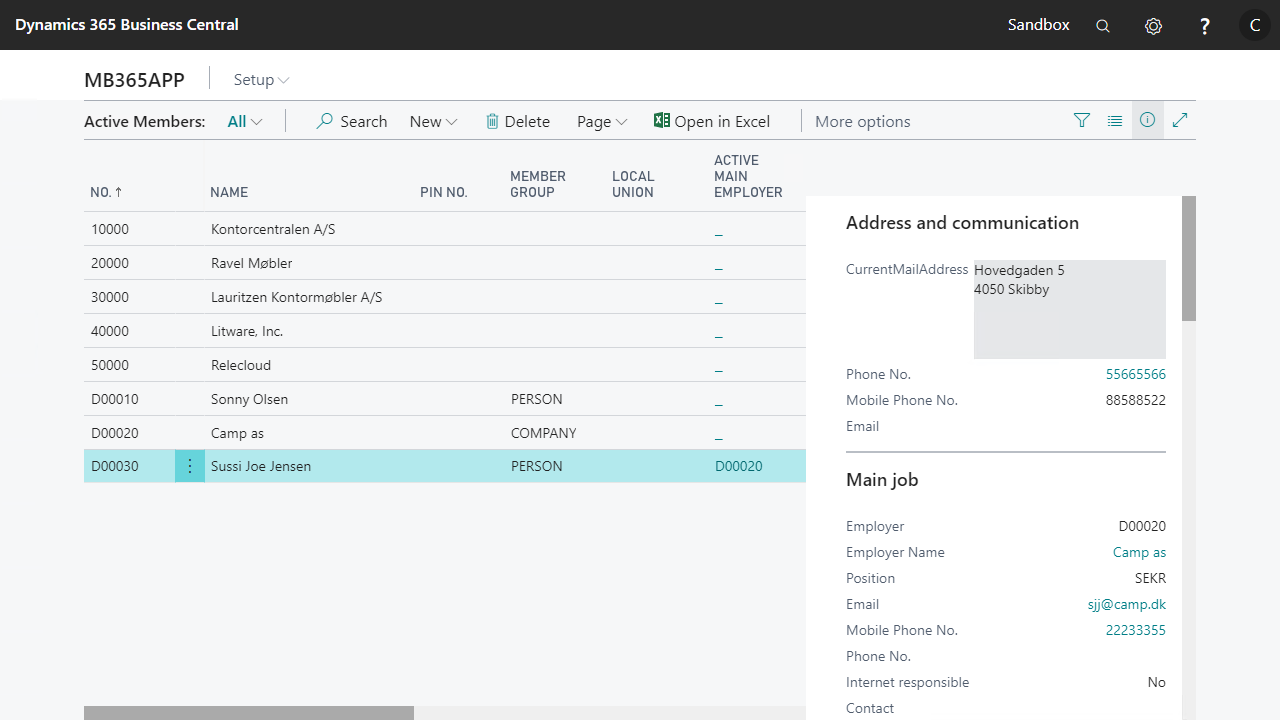Image resolution: width=1280 pixels, height=720 pixels.
Task: Click Position value SEKR
Action: pyautogui.click(x=1150, y=578)
